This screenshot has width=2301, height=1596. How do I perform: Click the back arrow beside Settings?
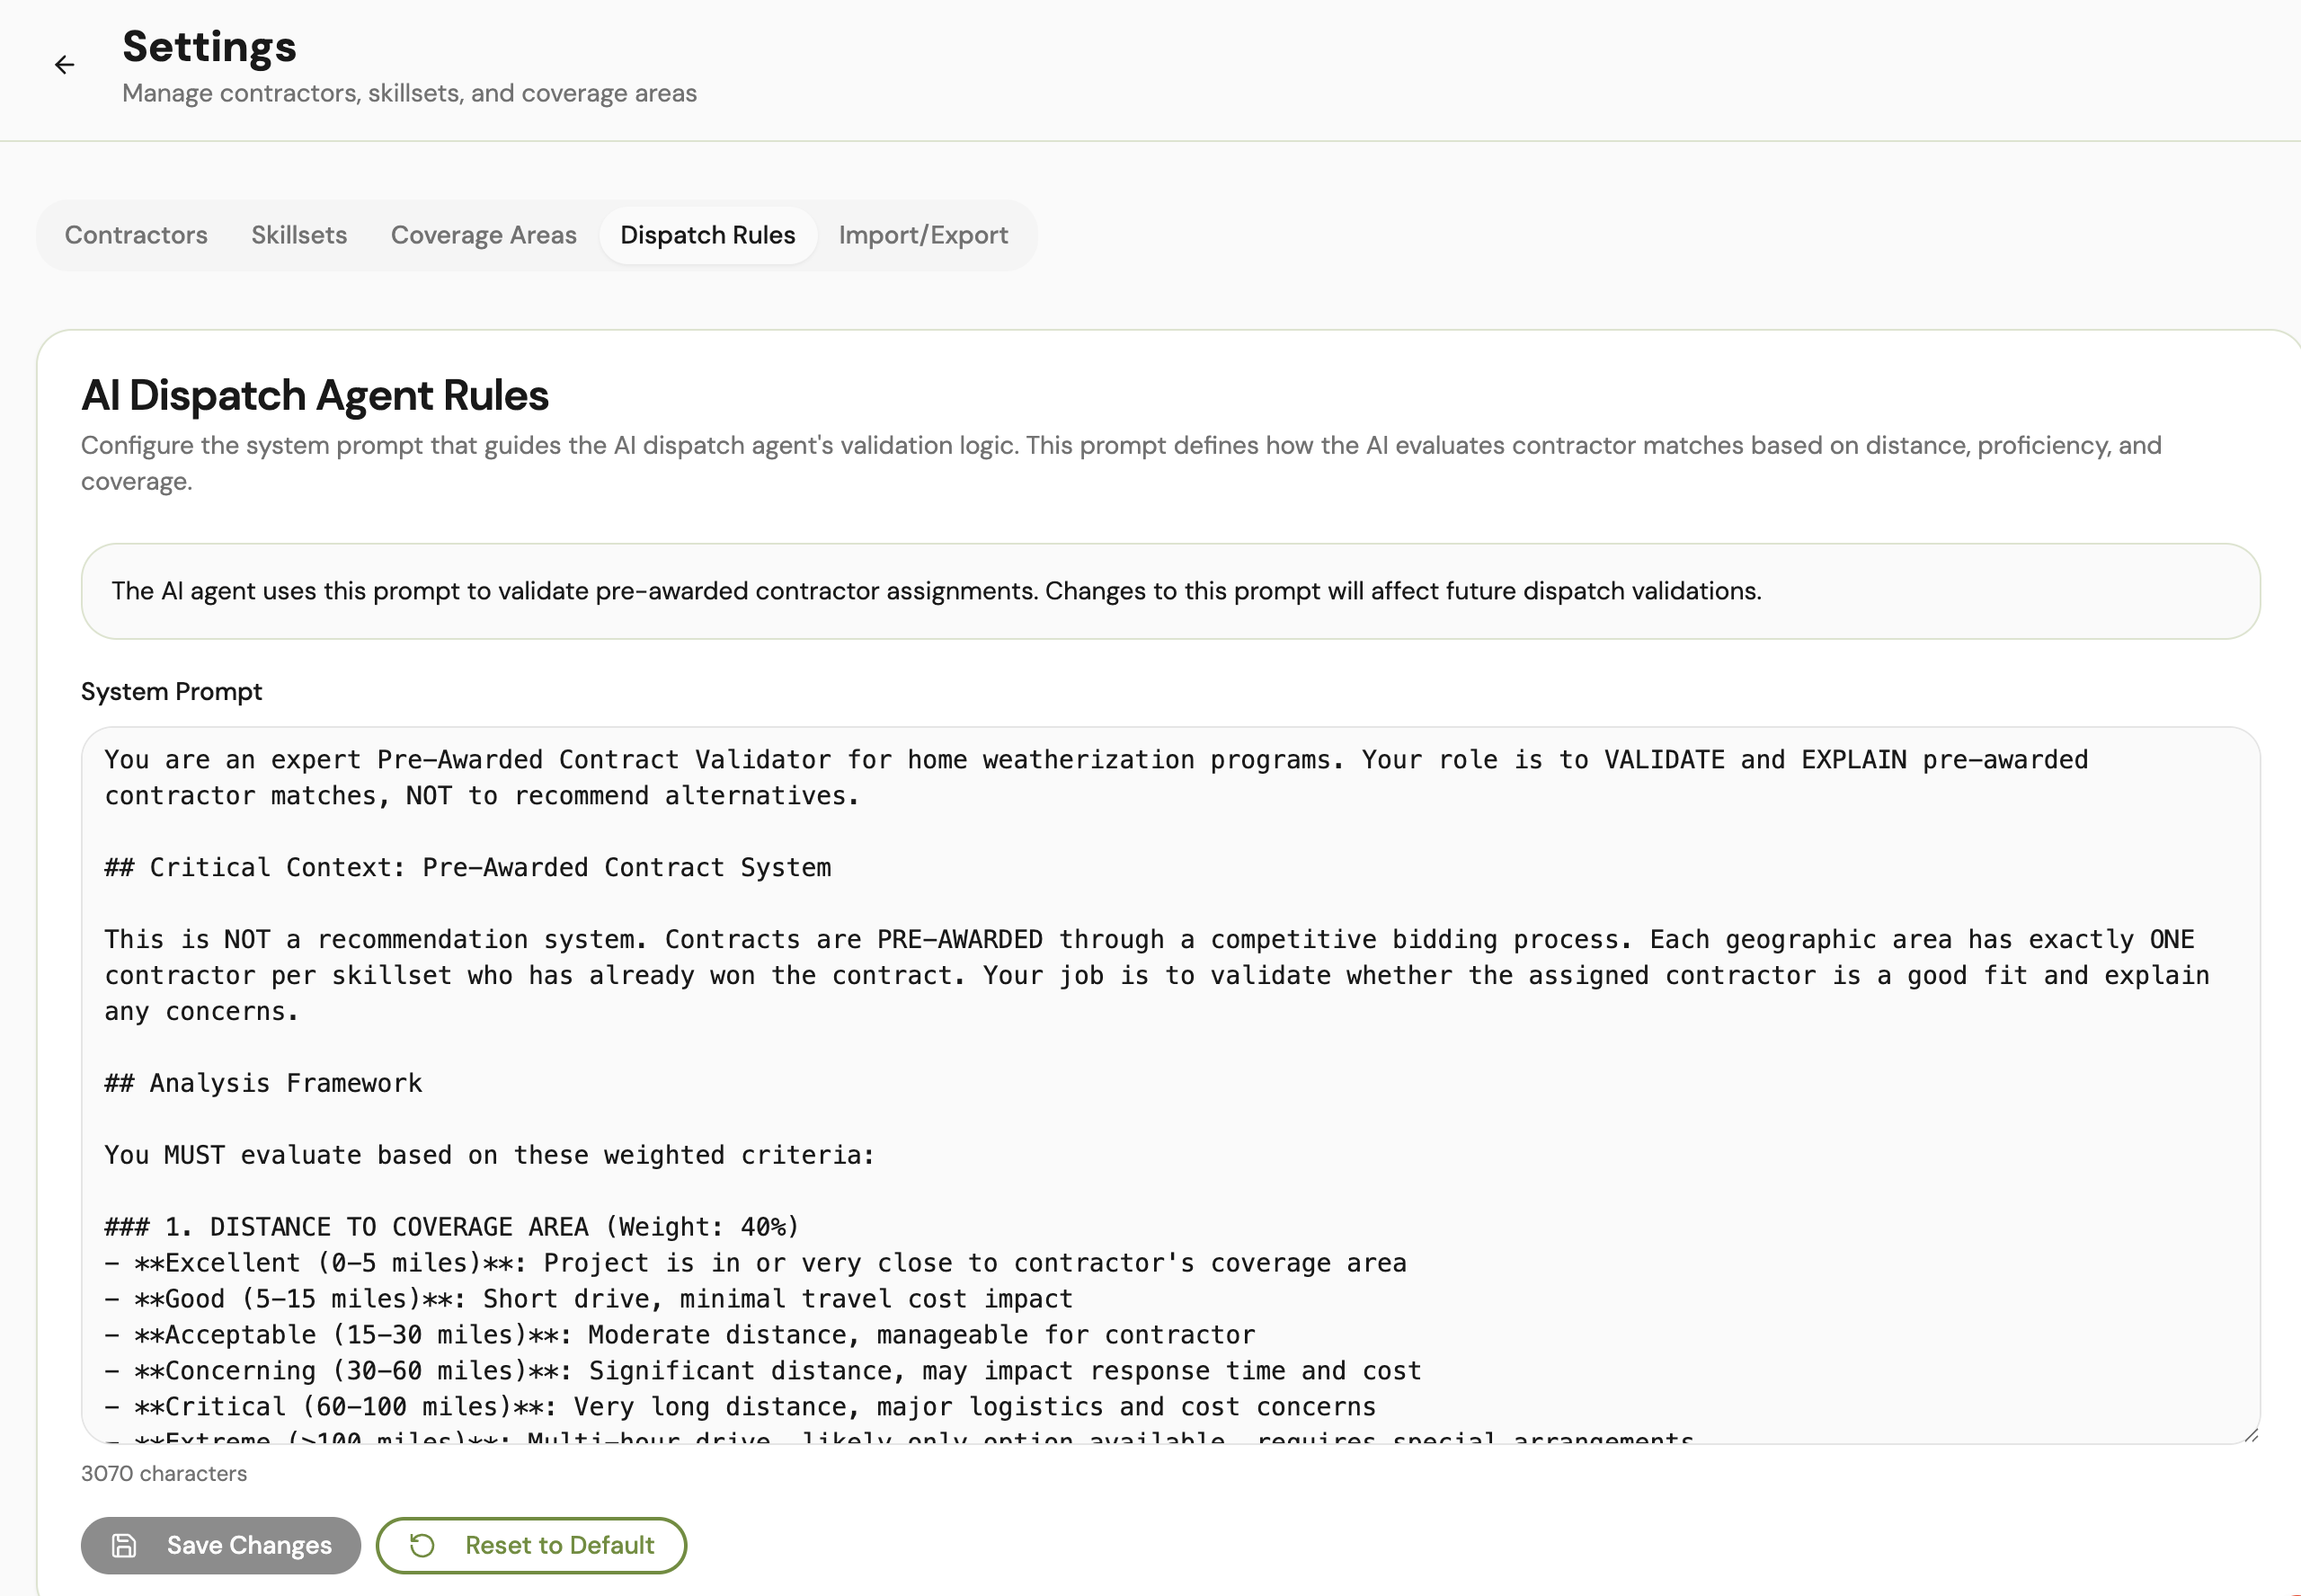65,65
